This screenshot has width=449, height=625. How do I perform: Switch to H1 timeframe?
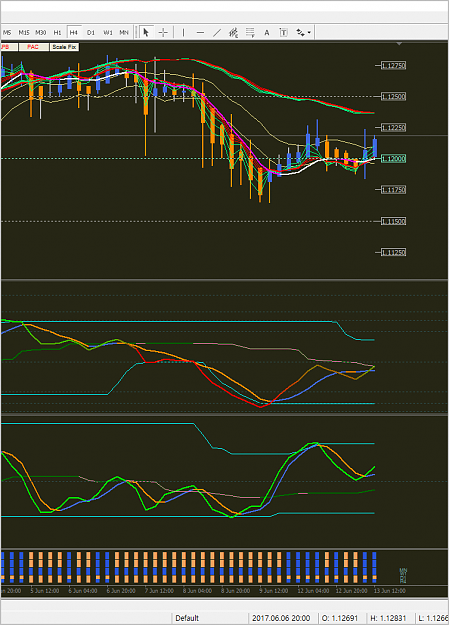57,32
